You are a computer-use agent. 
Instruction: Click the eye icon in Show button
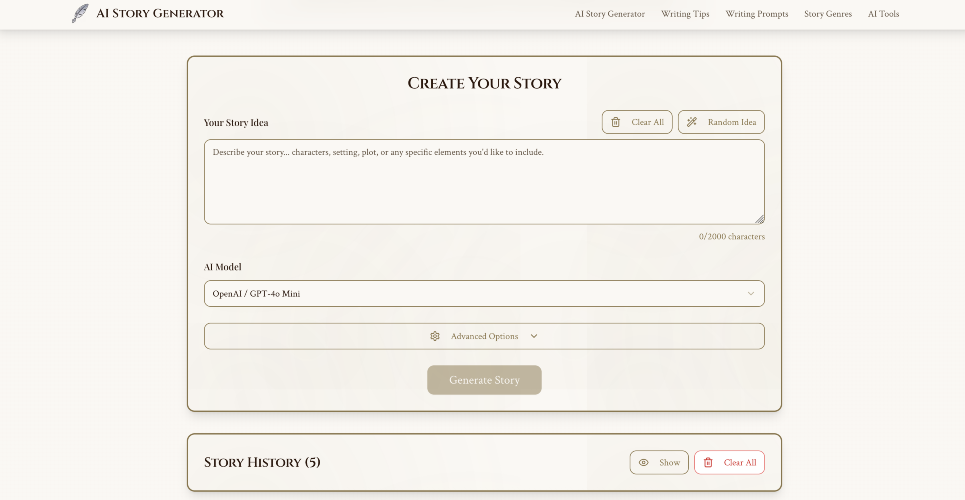point(644,462)
